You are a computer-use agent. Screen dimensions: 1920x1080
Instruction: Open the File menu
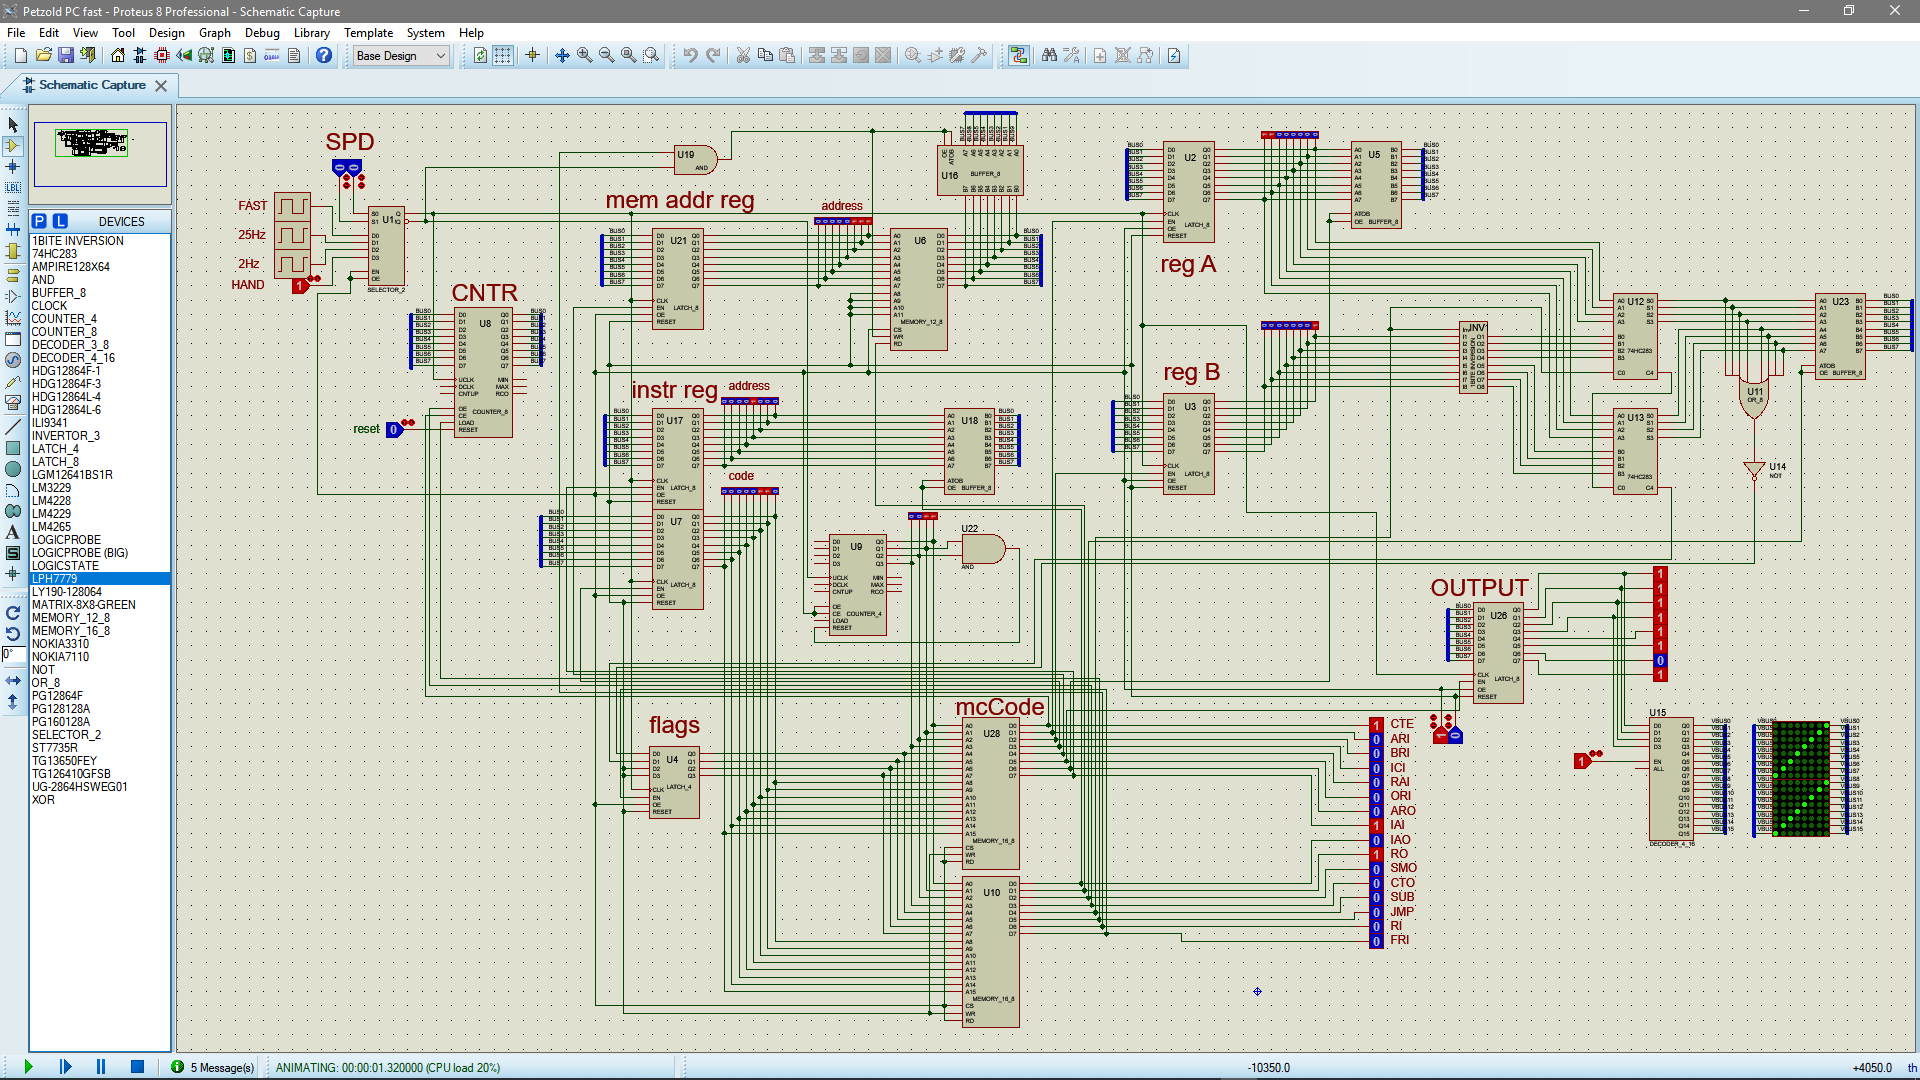coord(16,33)
